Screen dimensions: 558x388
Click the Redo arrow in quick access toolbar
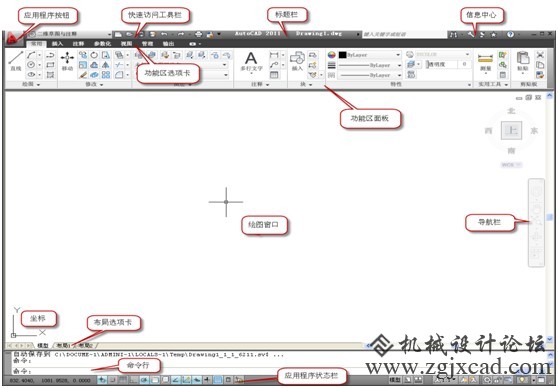181,34
